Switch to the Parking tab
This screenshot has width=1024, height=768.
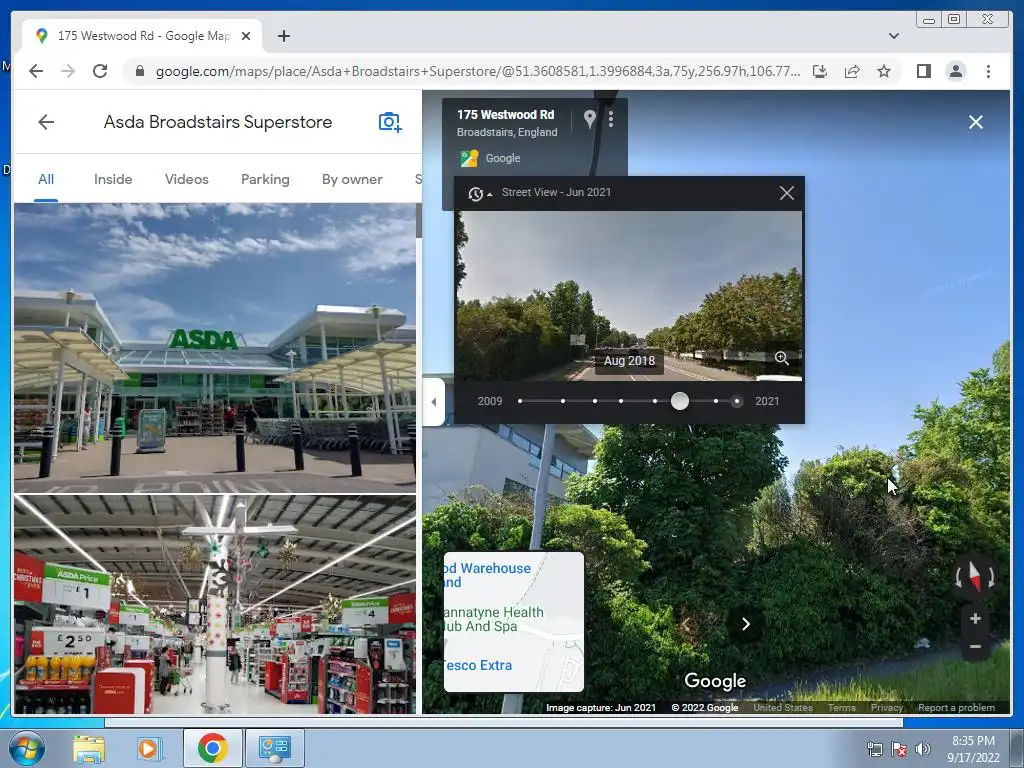(265, 180)
